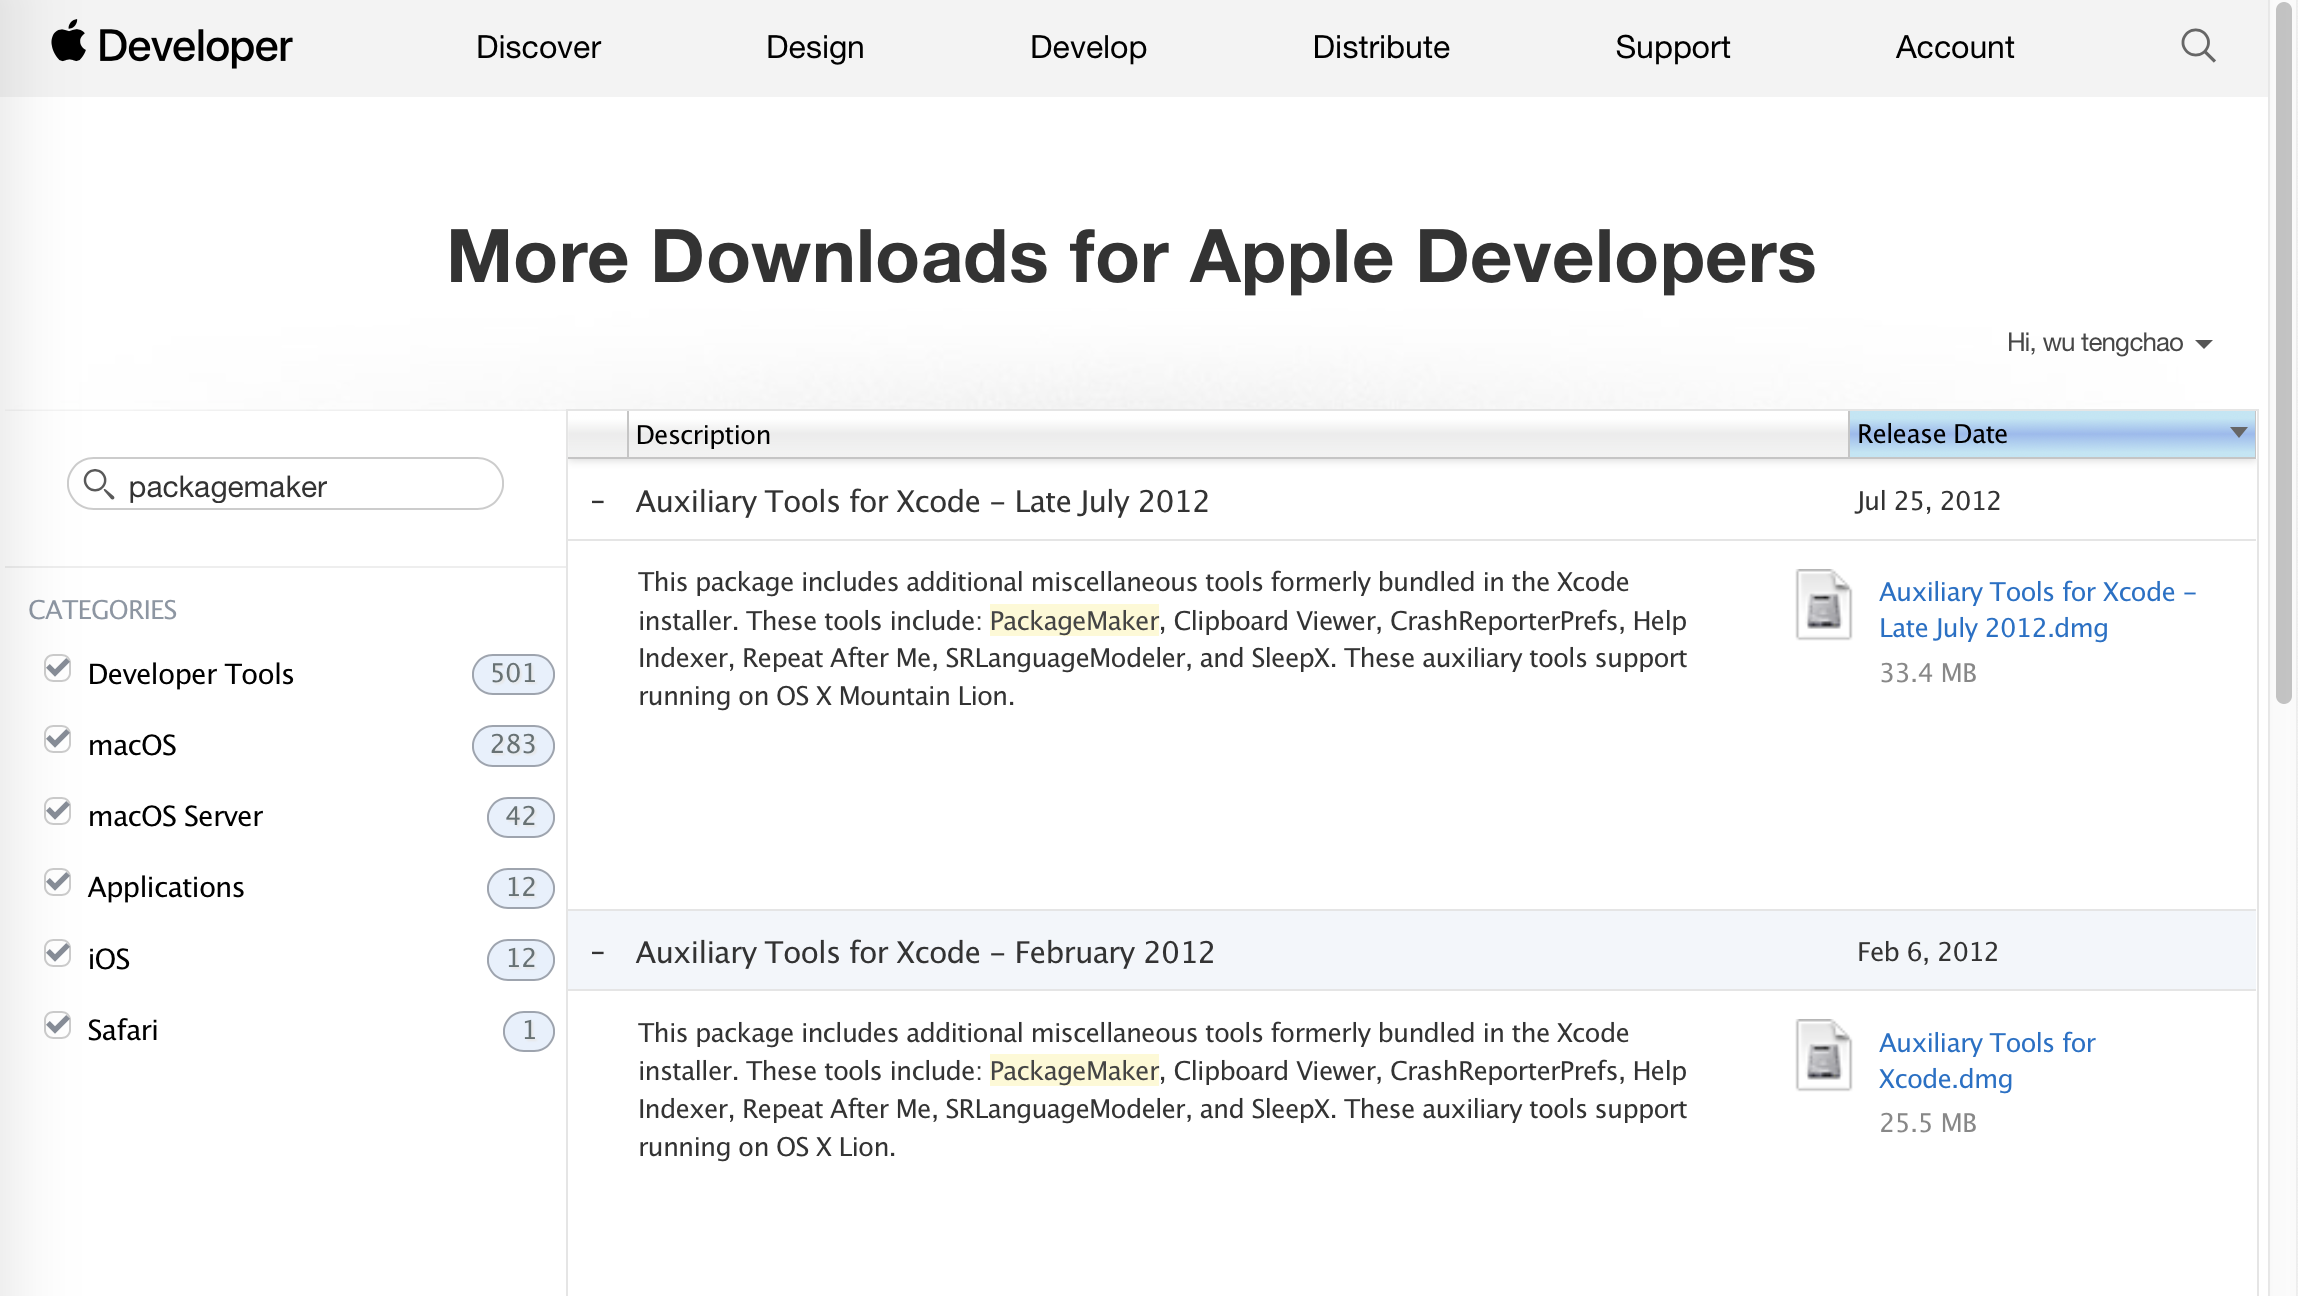
Task: Click the packagemaker search input field
Action: point(300,486)
